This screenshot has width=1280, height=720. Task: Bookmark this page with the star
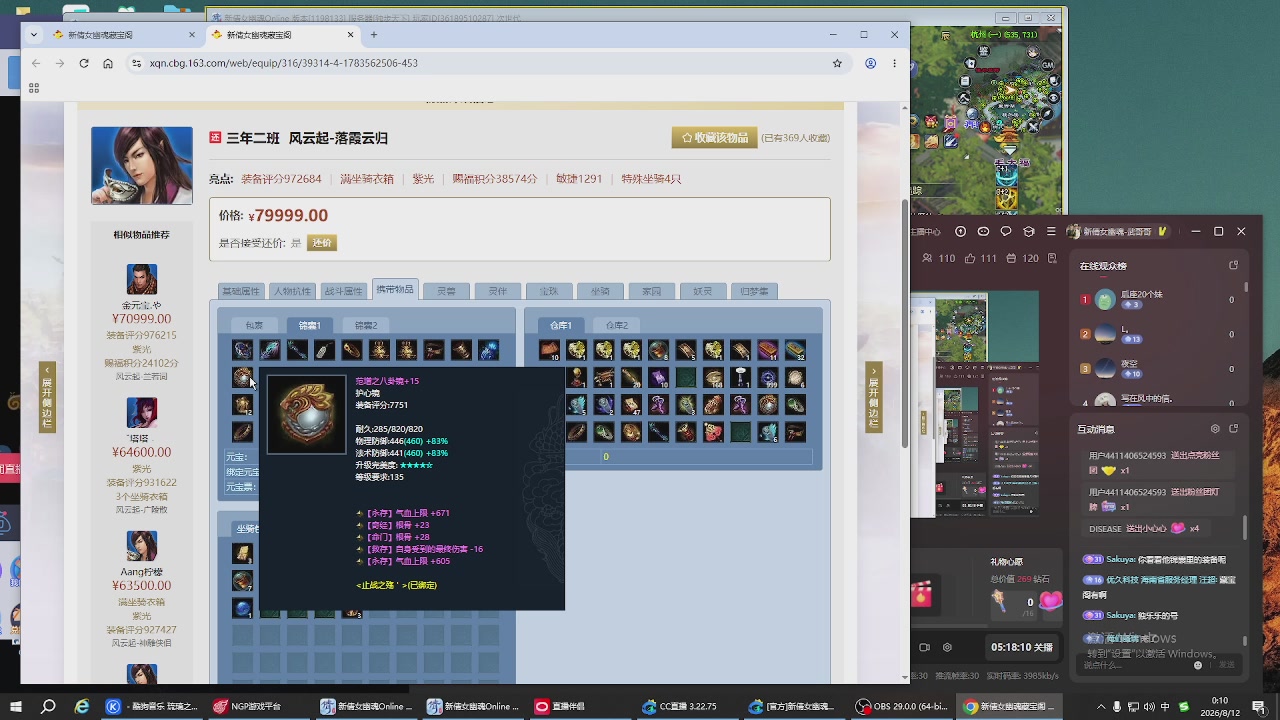pos(837,63)
